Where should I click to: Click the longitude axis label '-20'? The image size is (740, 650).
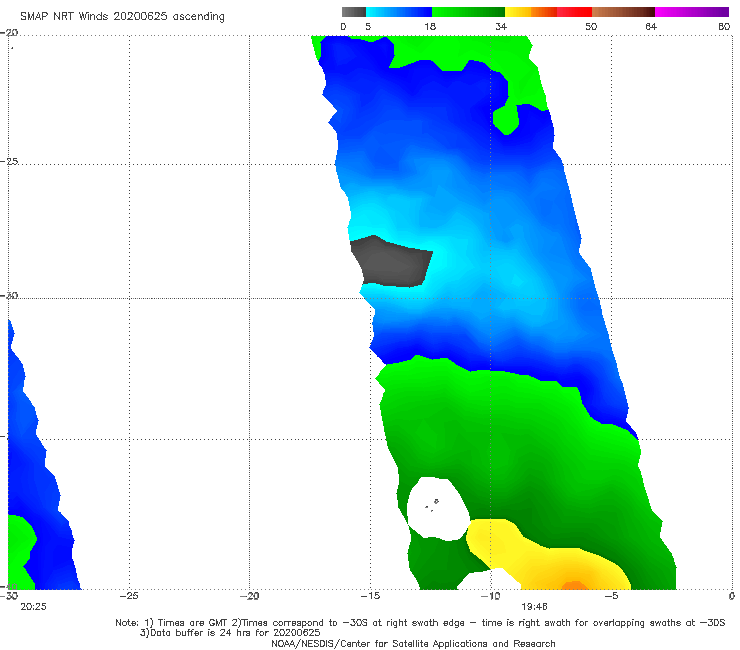[x=250, y=596]
